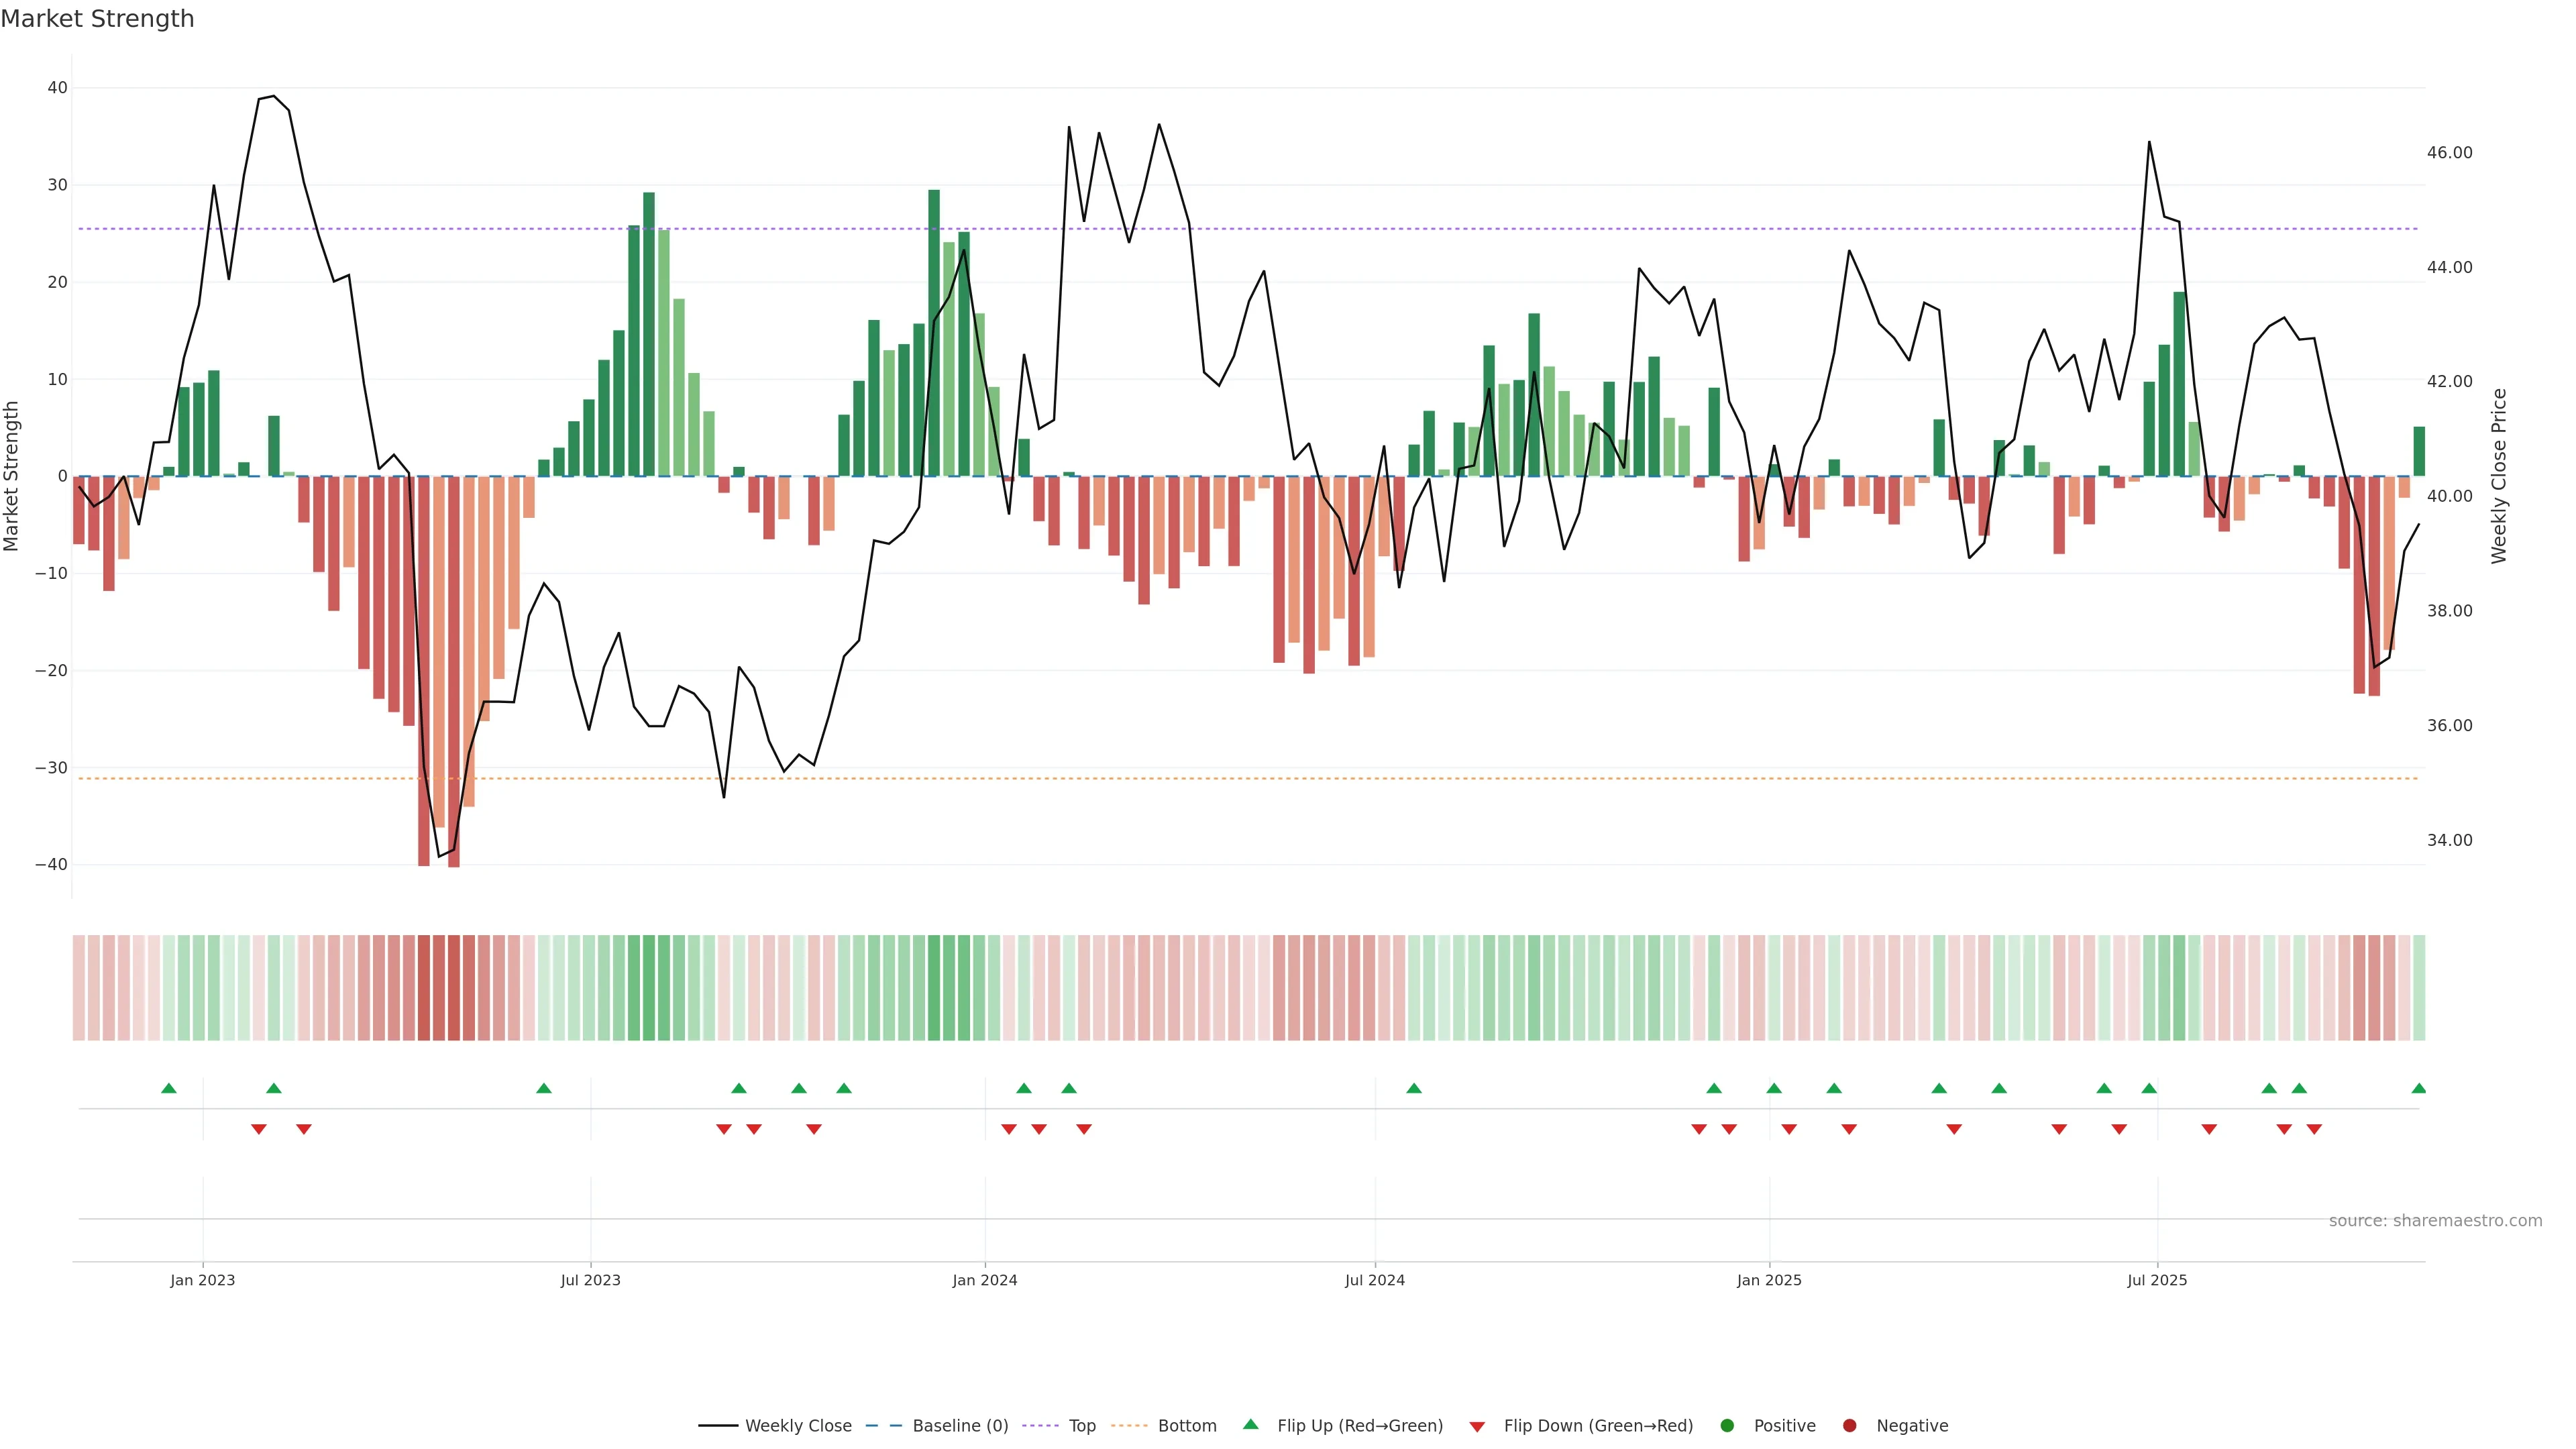Screen dimensions: 2576x1449
Task: Click the 'Weekly Close Price' axis title
Action: pyautogui.click(x=2499, y=476)
